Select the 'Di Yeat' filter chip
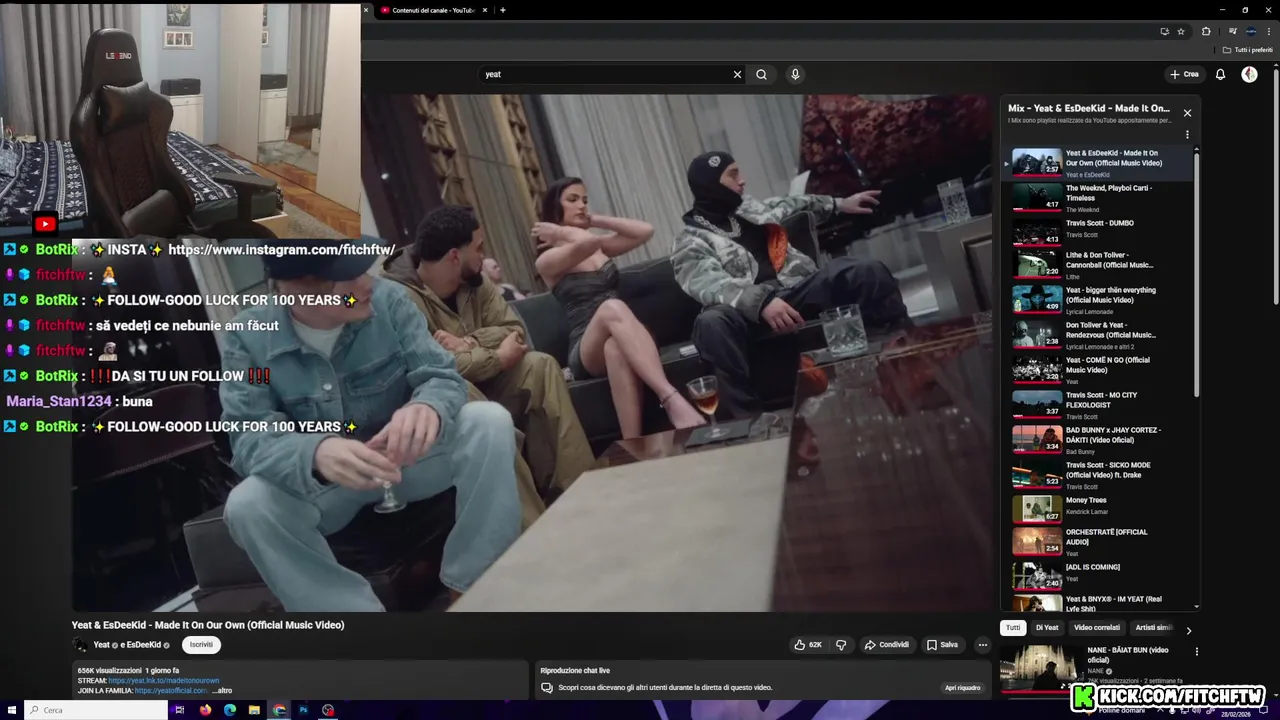The width and height of the screenshot is (1280, 720). pos(1047,628)
